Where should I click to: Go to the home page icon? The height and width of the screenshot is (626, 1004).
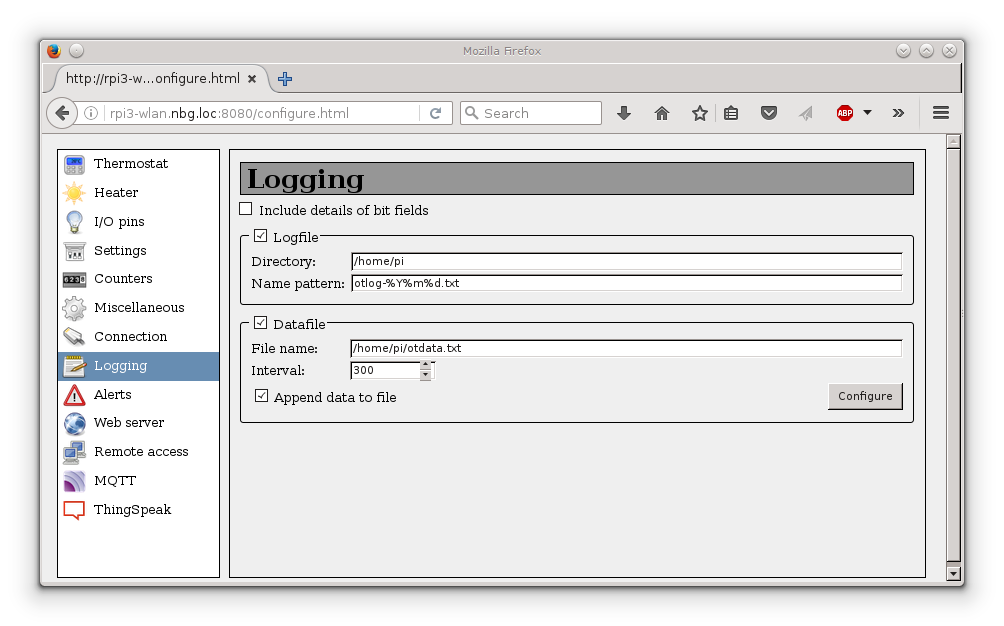point(662,113)
